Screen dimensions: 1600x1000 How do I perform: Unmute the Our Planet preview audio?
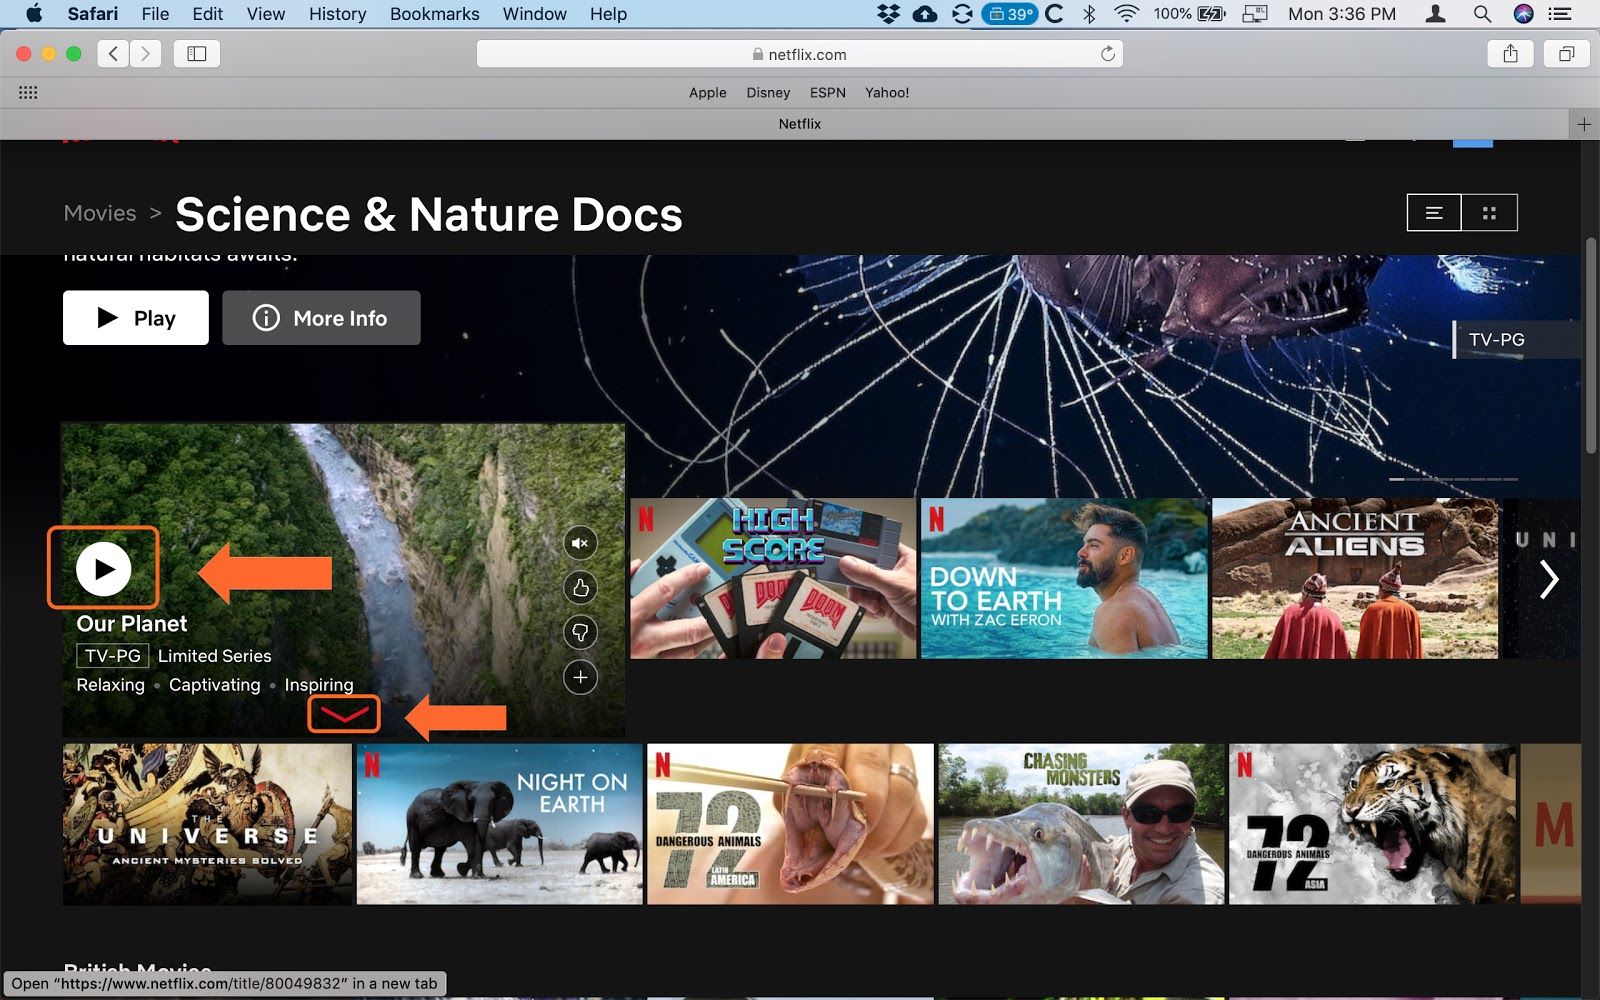pos(580,543)
